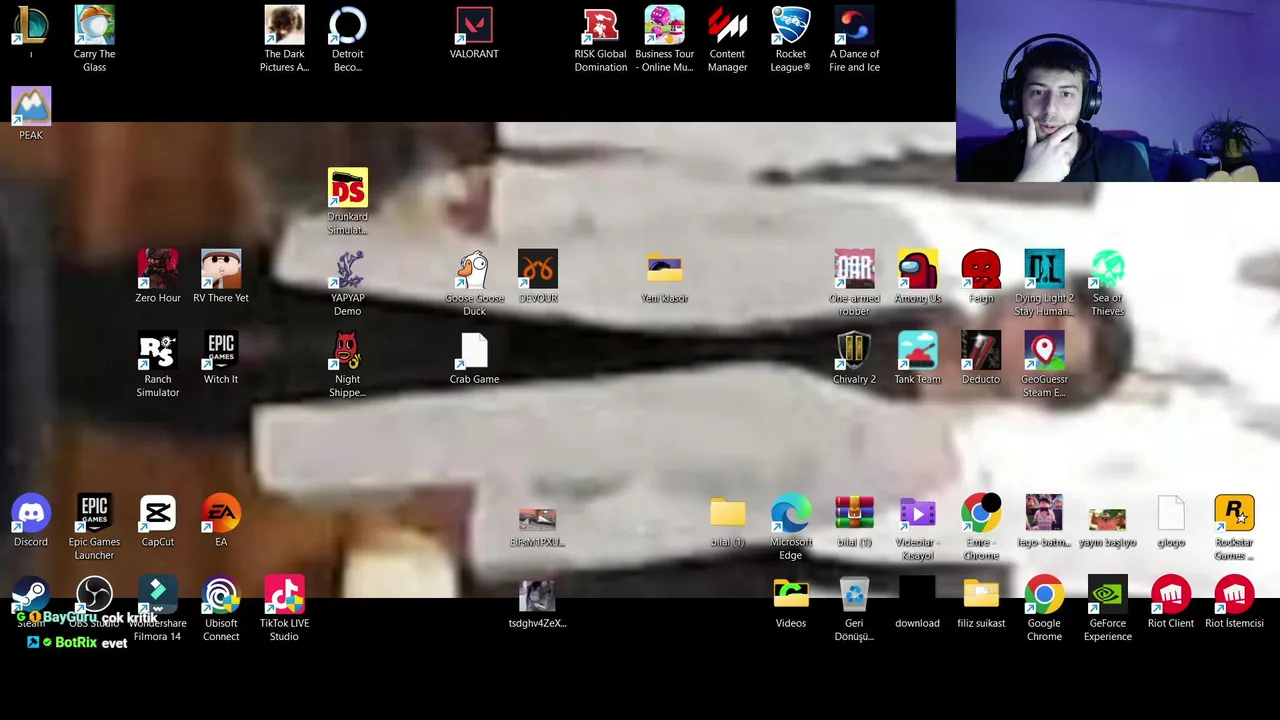
Task: Open Sea of Thieves icon
Action: pos(1108,283)
